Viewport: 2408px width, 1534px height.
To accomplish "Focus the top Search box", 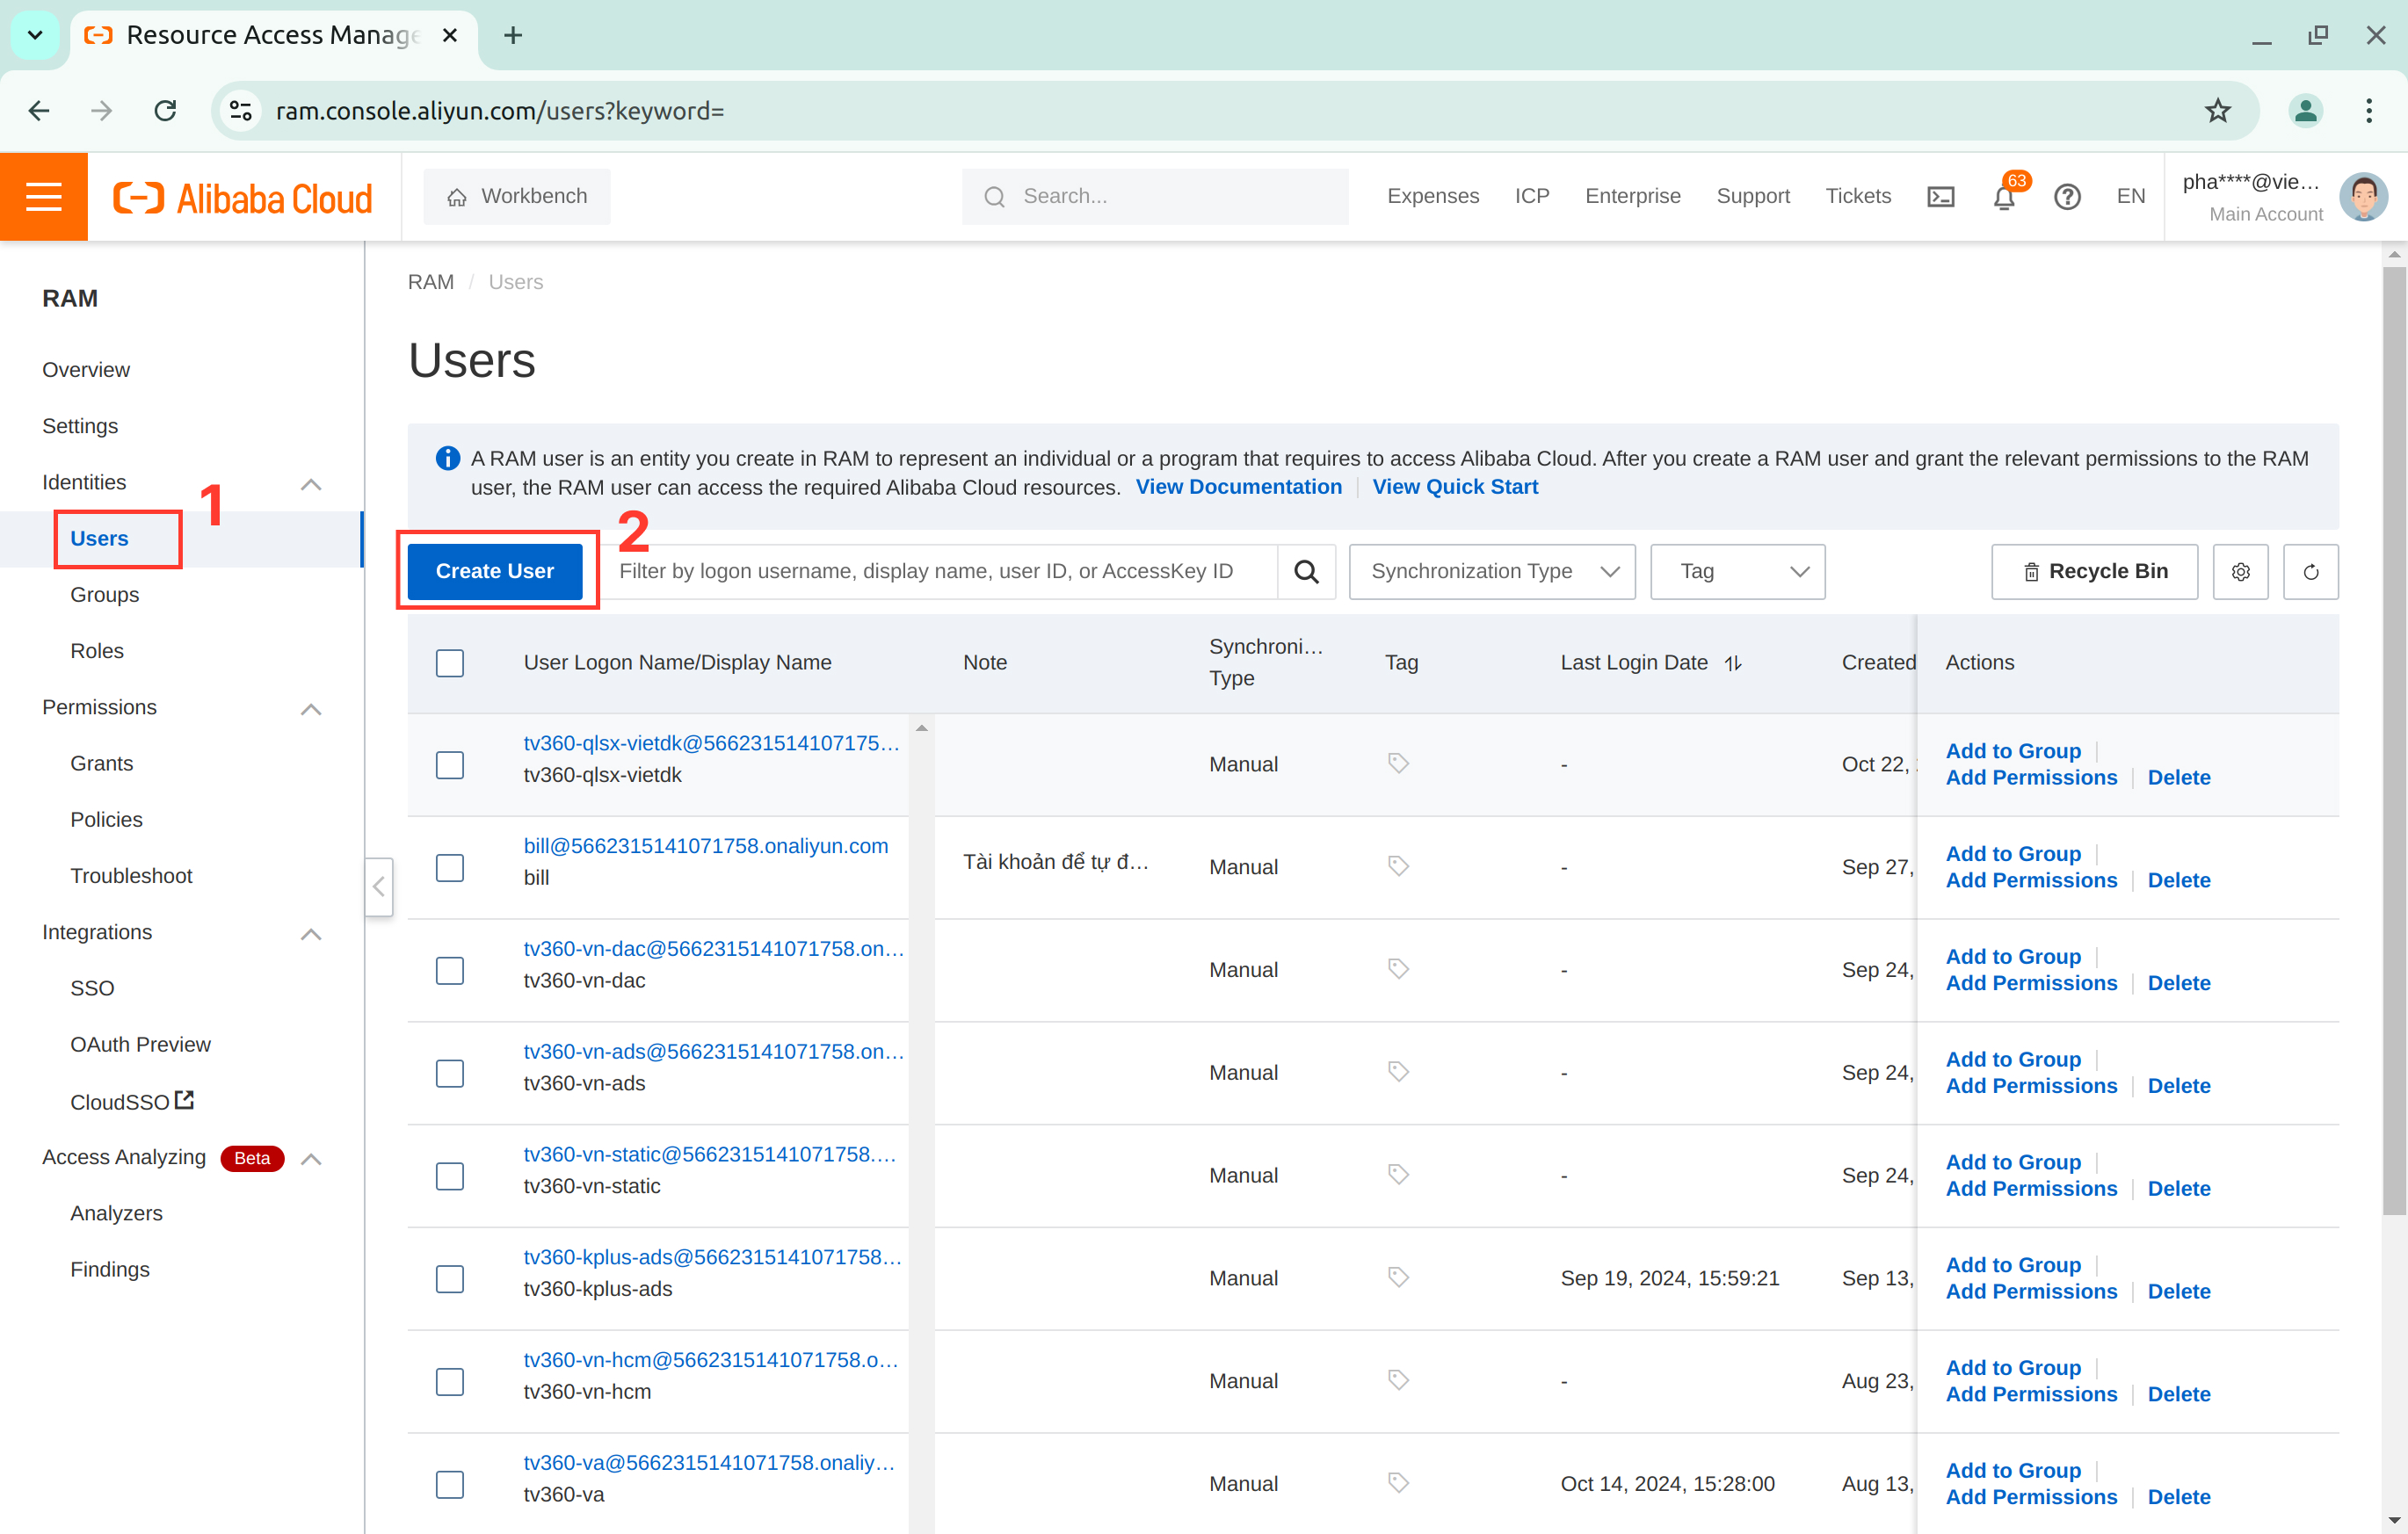I will (x=1154, y=196).
